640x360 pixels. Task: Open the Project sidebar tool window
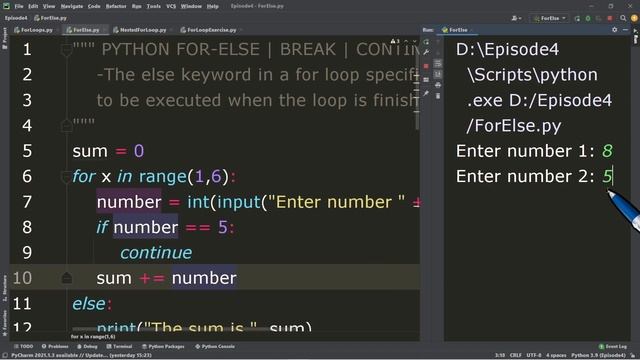[x=5, y=39]
